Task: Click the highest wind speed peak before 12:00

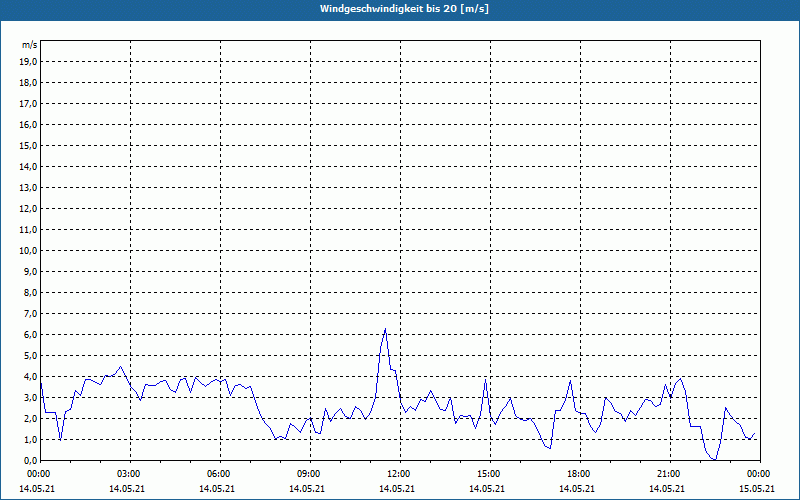Action: tap(385, 329)
